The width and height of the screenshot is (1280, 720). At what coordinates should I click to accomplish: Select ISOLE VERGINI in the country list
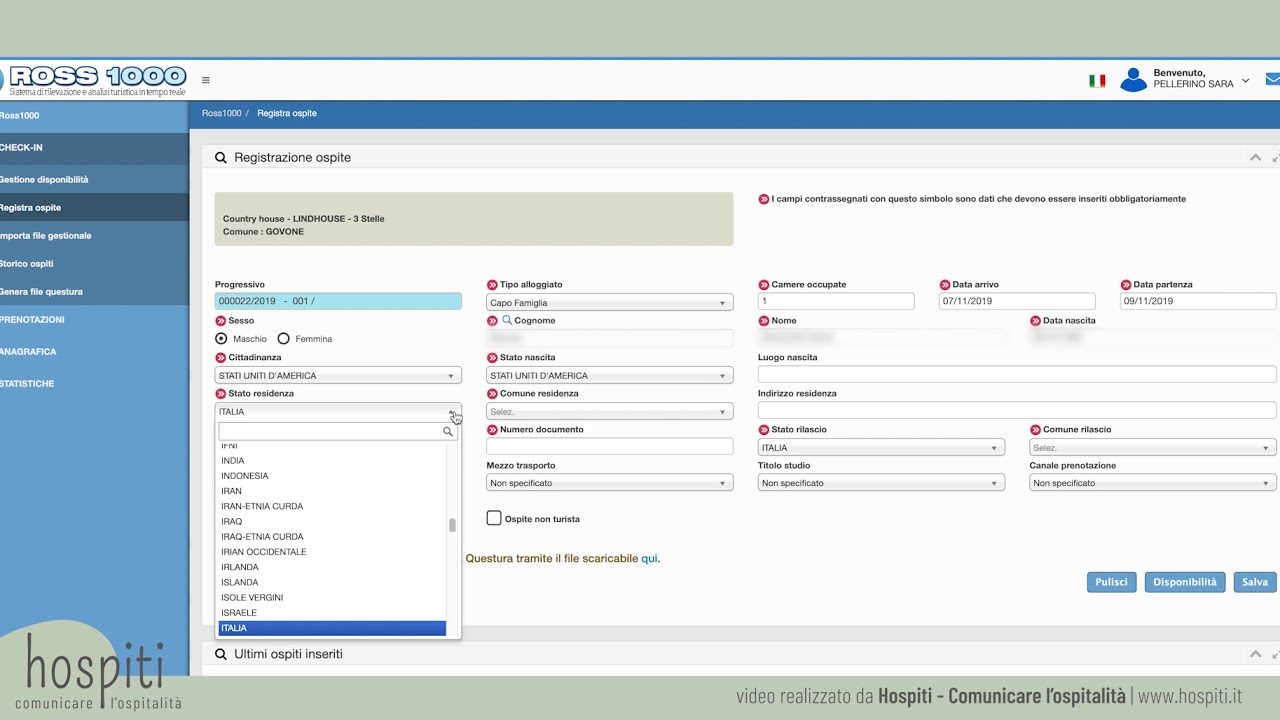[332, 598]
